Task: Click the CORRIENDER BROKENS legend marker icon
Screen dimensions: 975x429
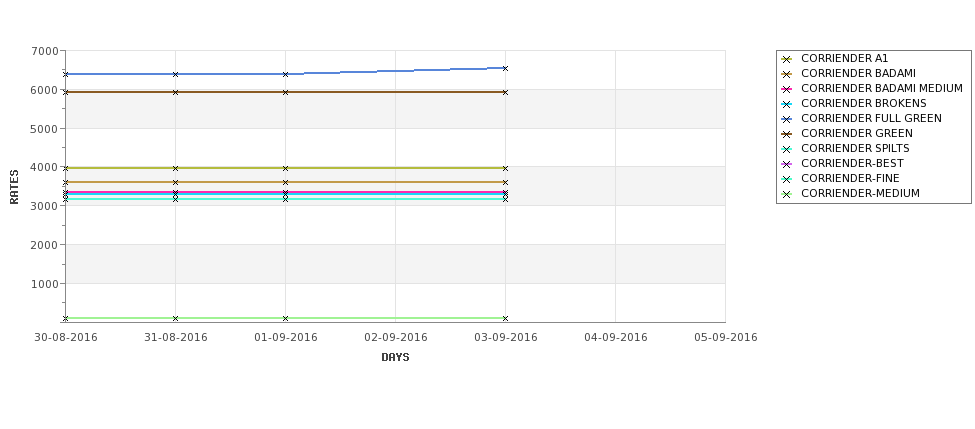Action: [x=787, y=104]
